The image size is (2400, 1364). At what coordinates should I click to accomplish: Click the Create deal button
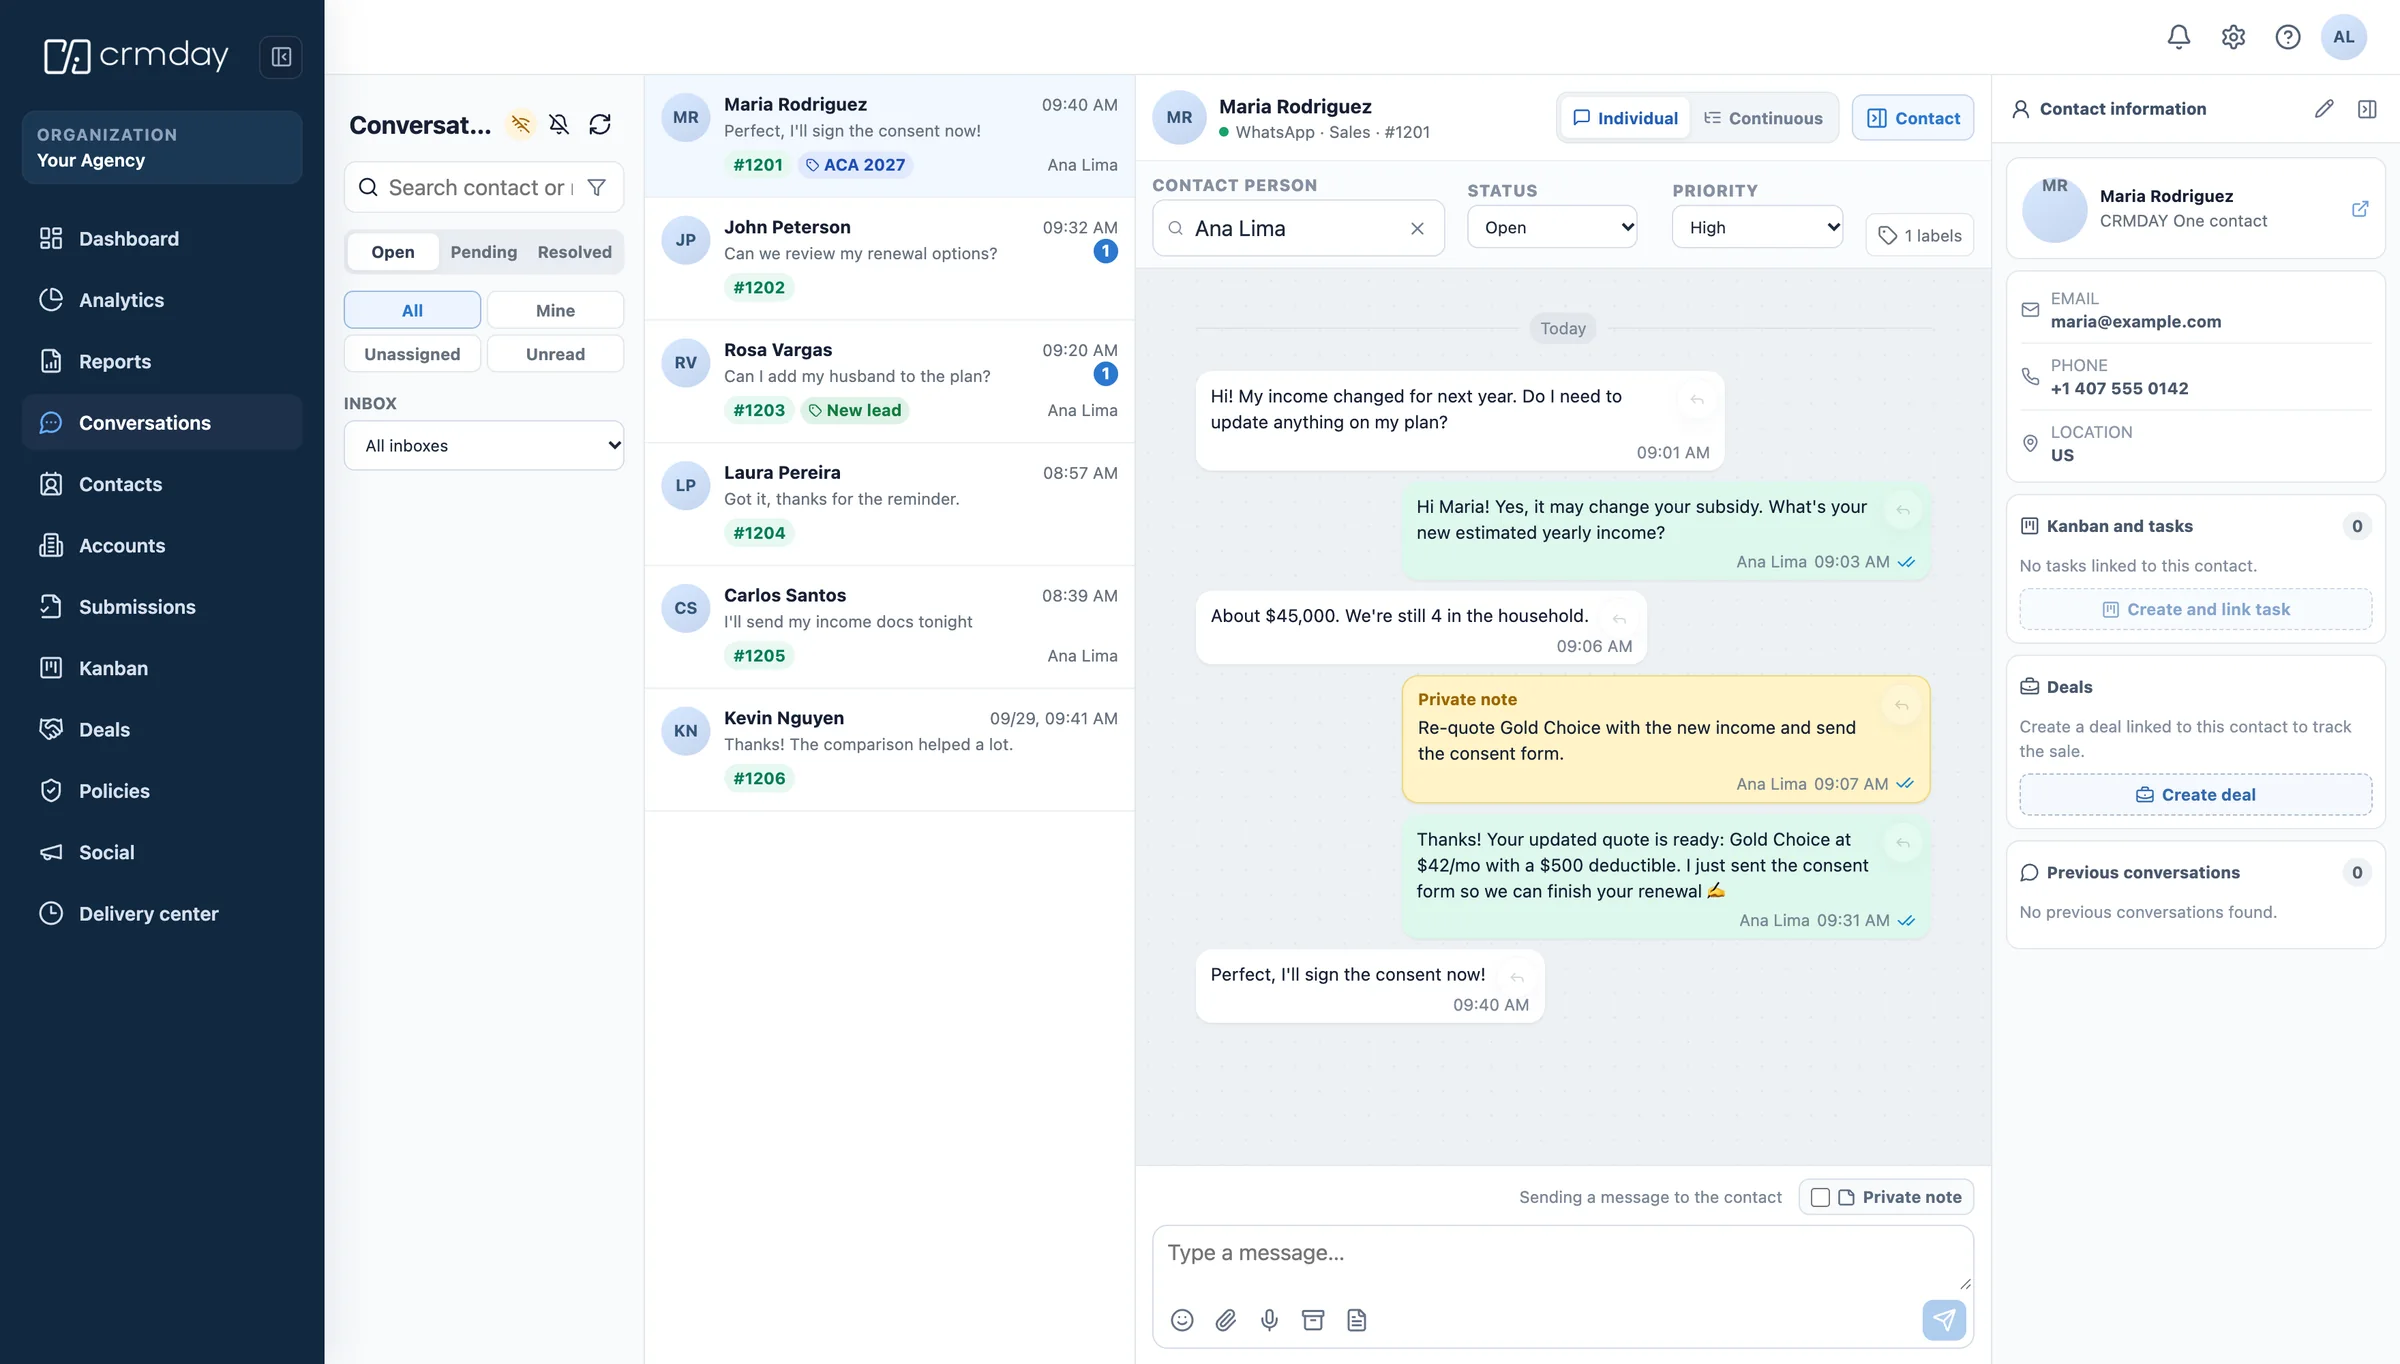pyautogui.click(x=2195, y=794)
